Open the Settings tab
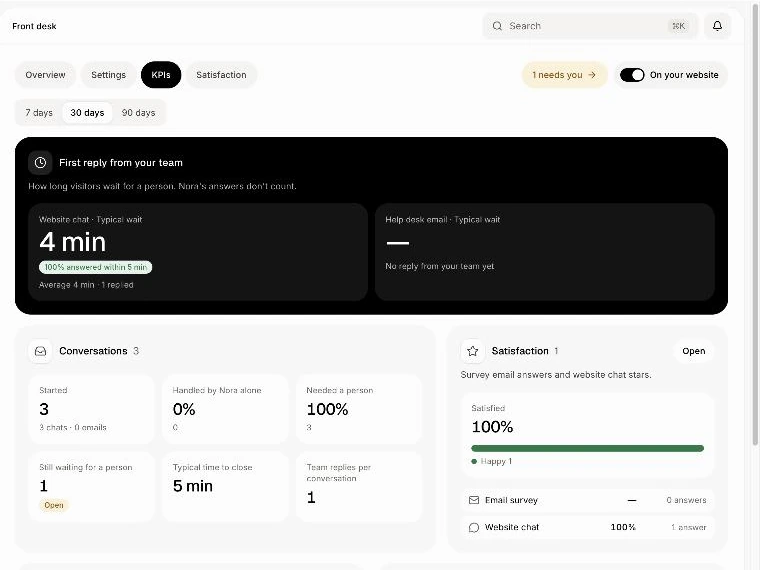Viewport: 760px width, 570px height. 109,75
